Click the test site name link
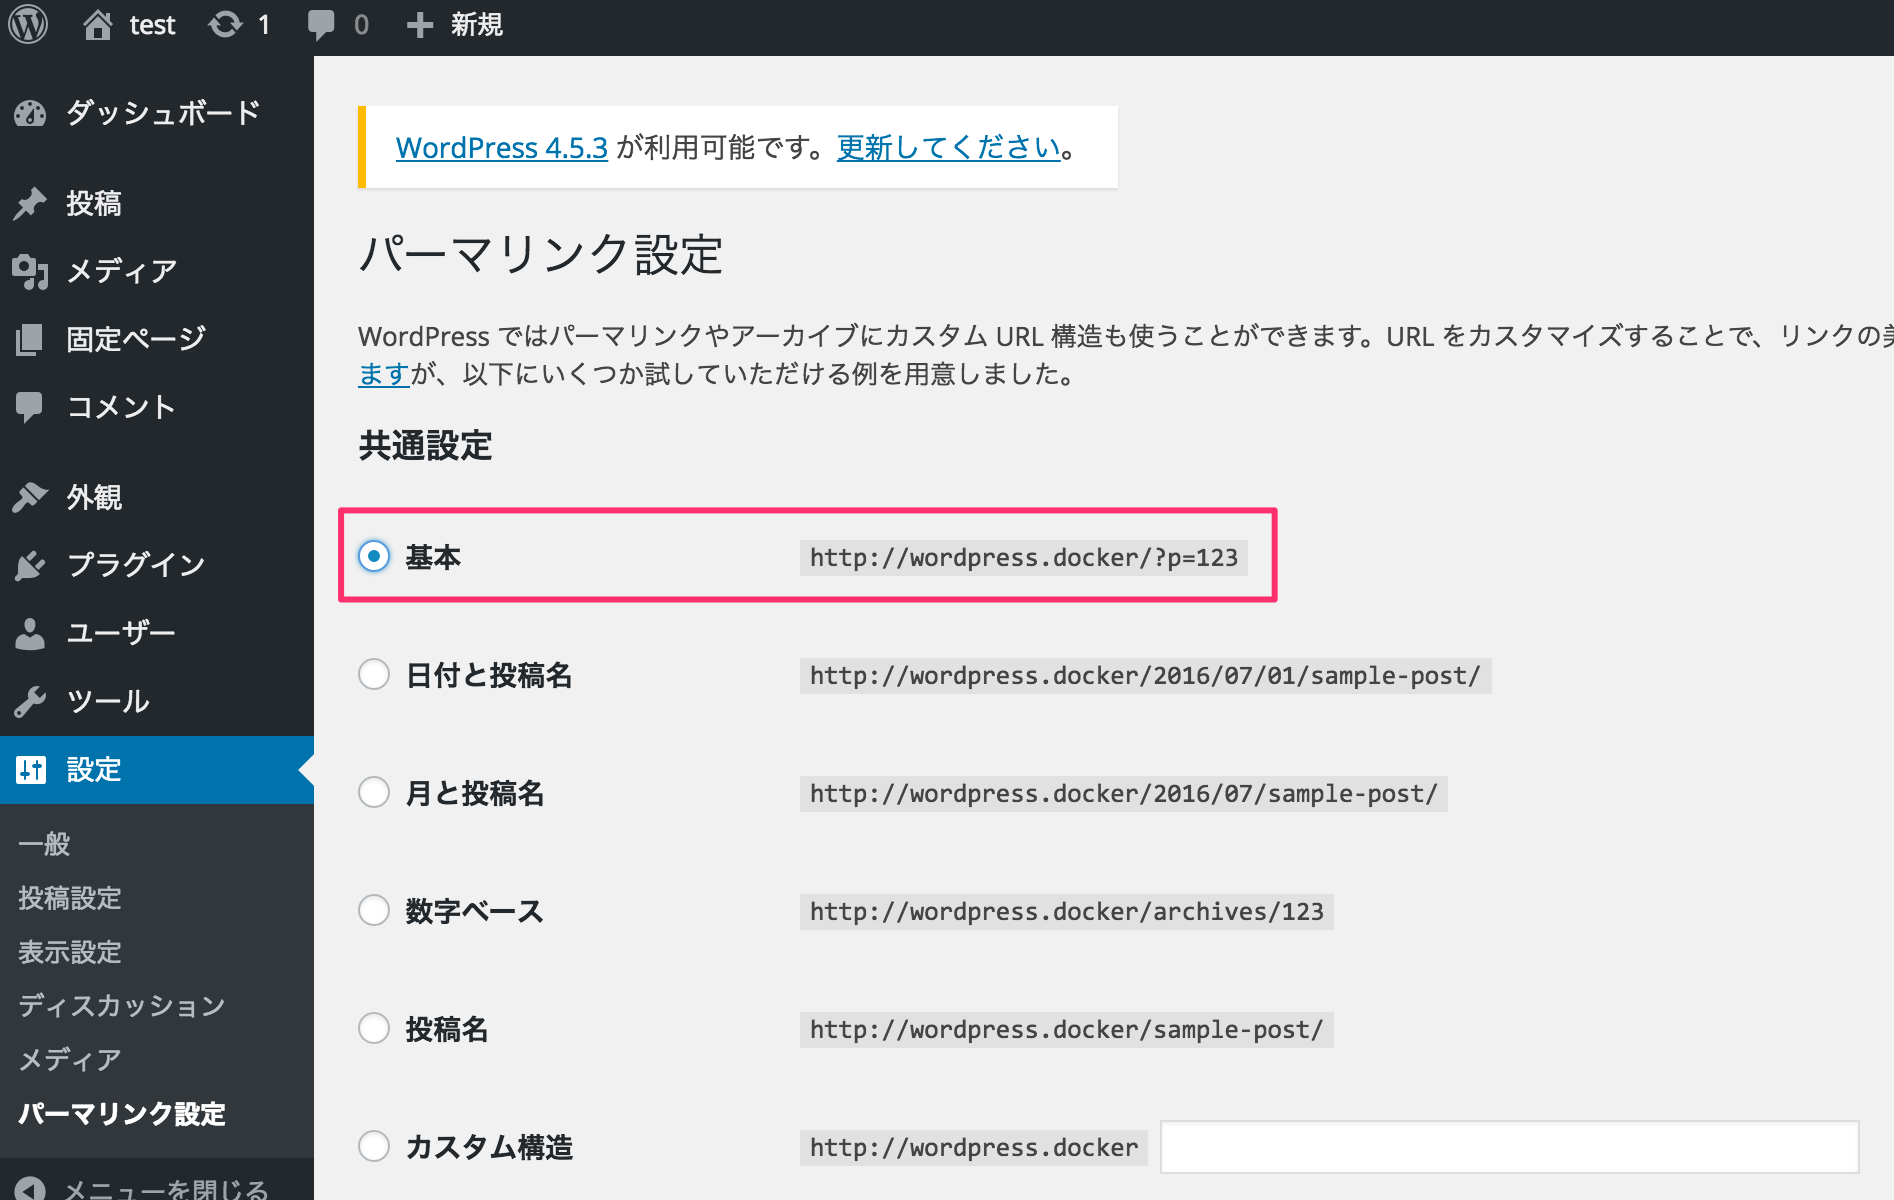Viewport: 1894px width, 1200px height. 153,25
